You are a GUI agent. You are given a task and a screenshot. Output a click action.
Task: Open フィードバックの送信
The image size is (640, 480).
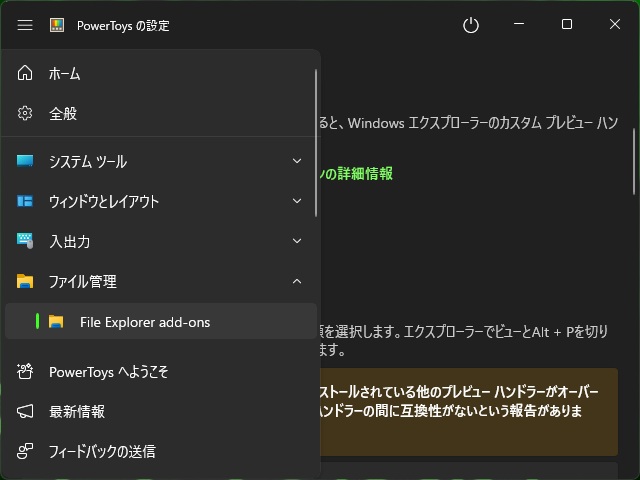(x=161, y=451)
